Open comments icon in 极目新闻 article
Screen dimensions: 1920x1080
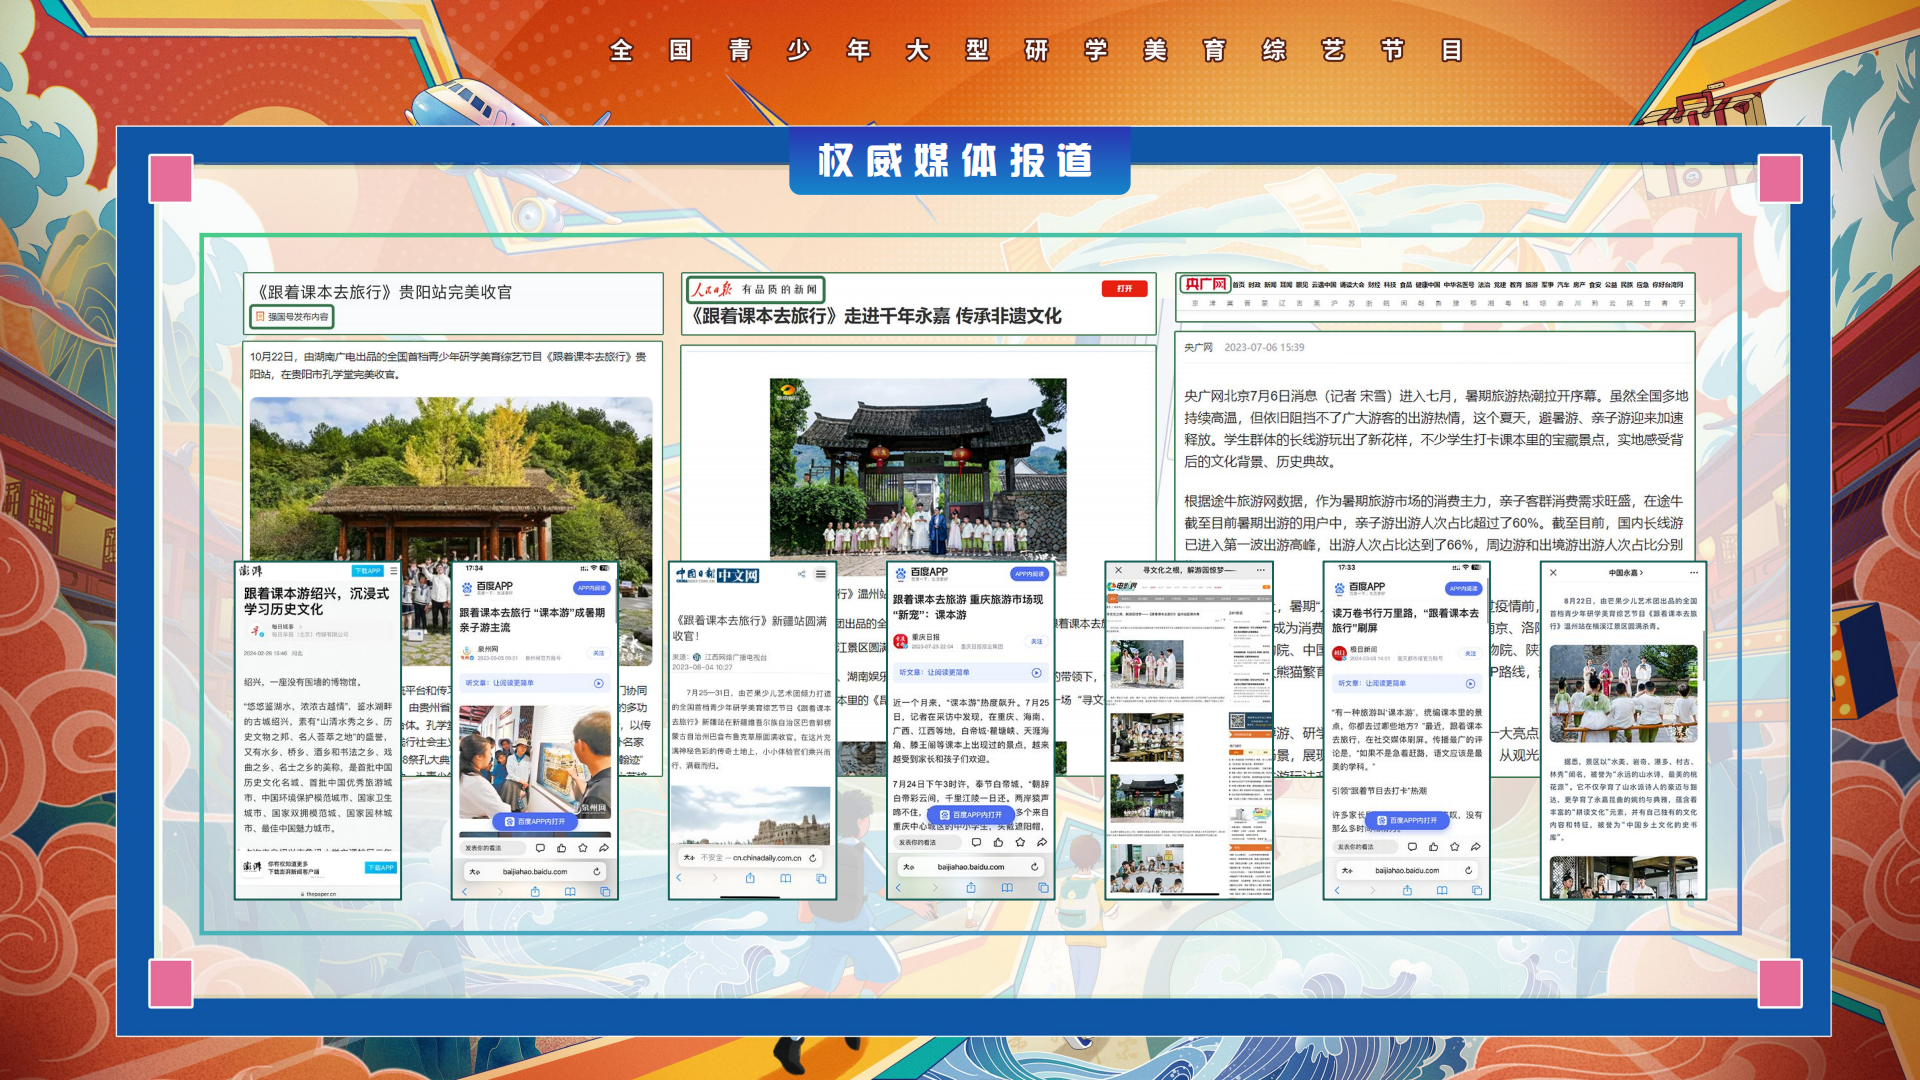click(x=1412, y=847)
